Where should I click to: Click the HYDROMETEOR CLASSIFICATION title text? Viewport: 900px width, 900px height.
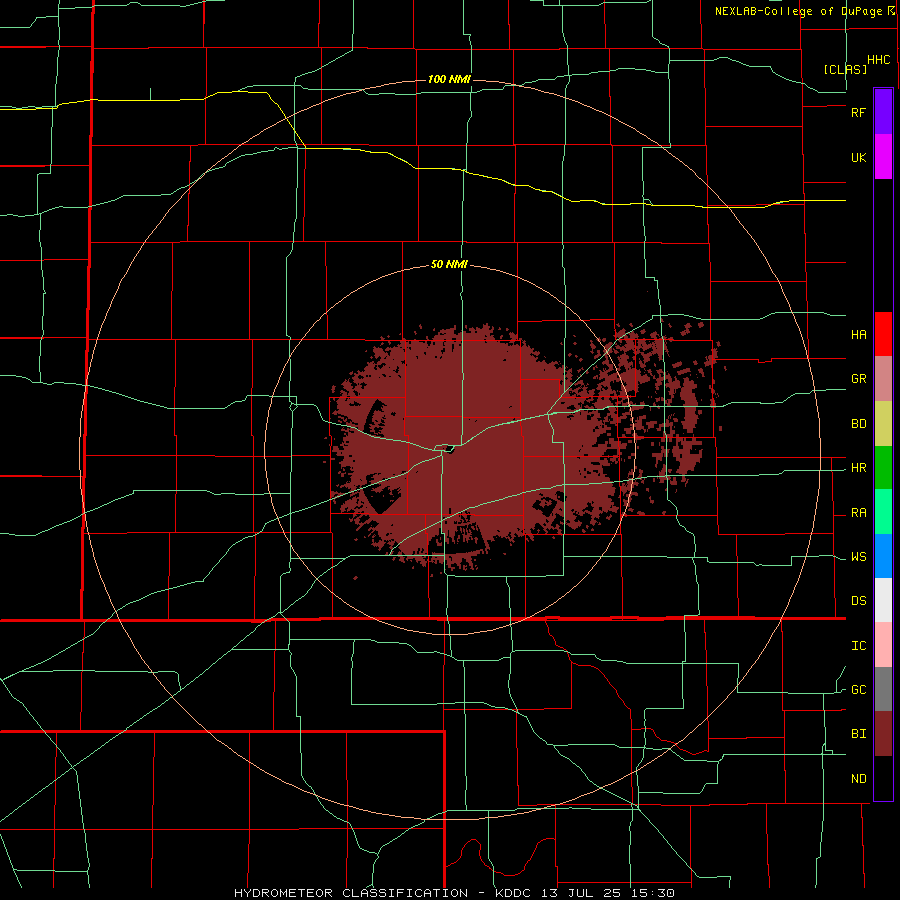click(x=351, y=893)
